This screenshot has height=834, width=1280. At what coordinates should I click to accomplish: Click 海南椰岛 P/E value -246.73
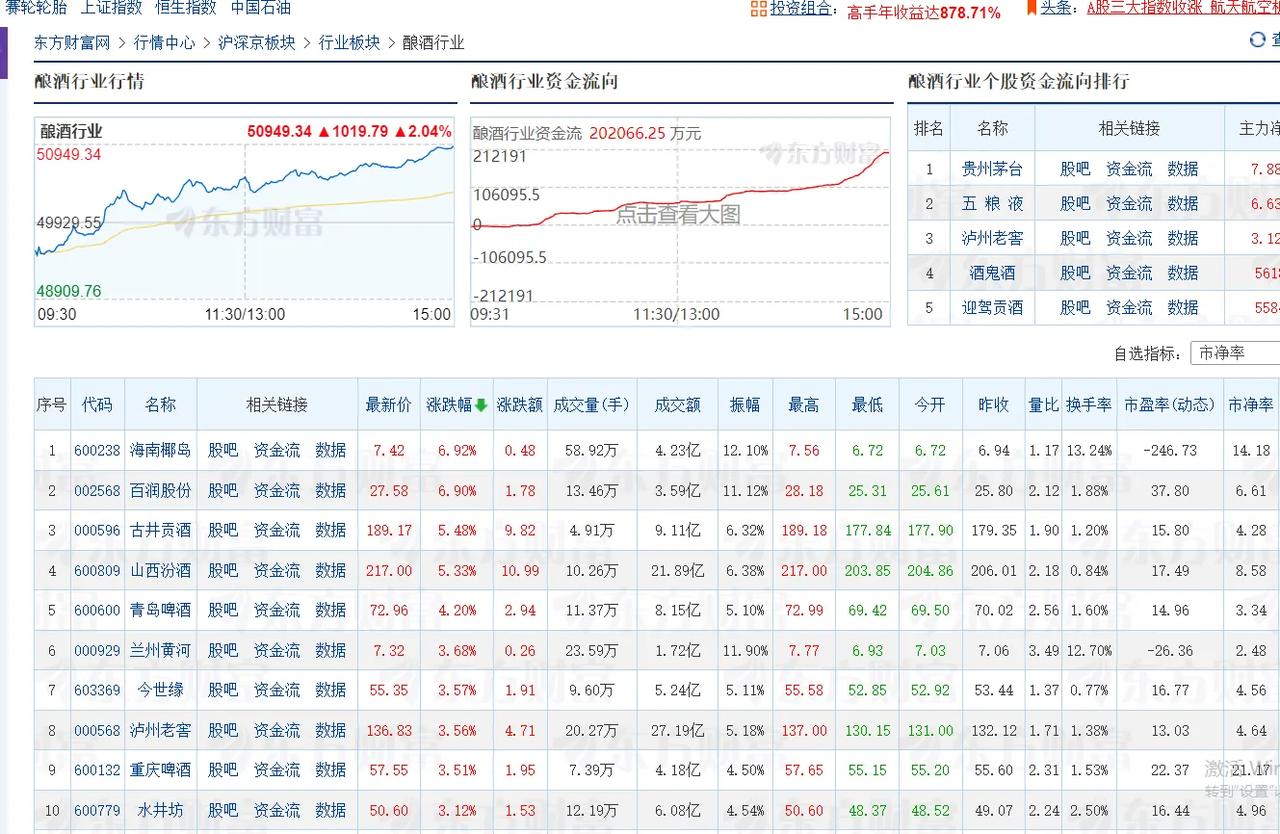[x=1169, y=451]
